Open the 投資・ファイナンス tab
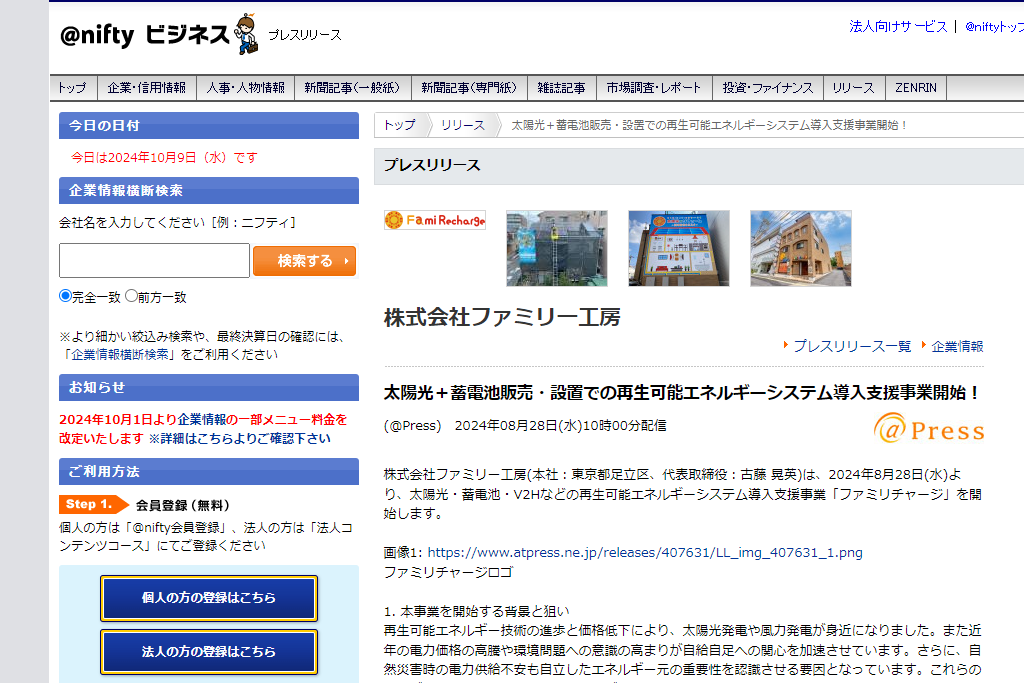The height and width of the screenshot is (683, 1024). [x=768, y=88]
